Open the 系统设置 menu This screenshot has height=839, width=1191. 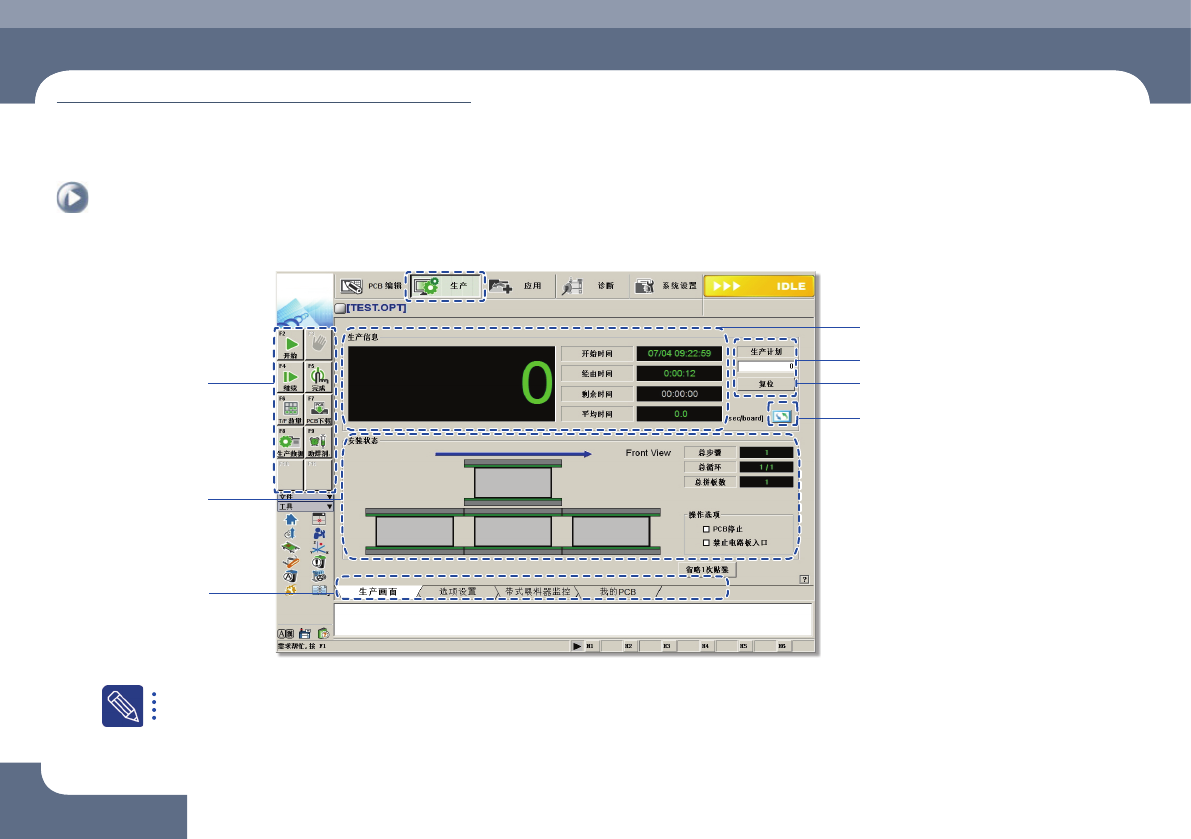coord(665,286)
